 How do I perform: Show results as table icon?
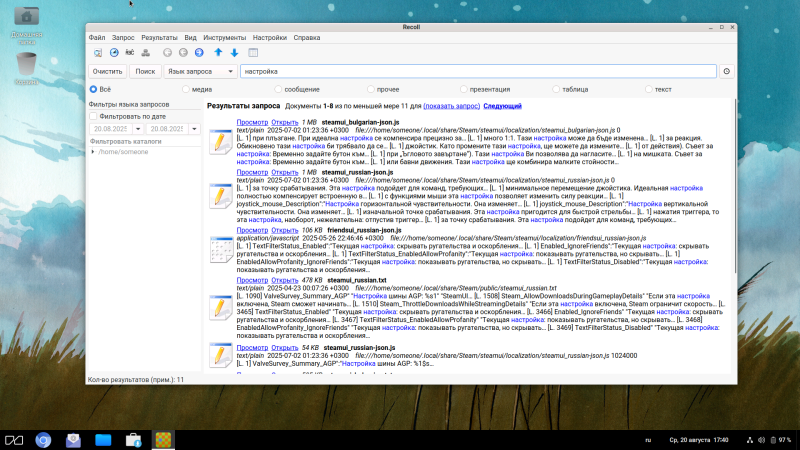pos(252,52)
